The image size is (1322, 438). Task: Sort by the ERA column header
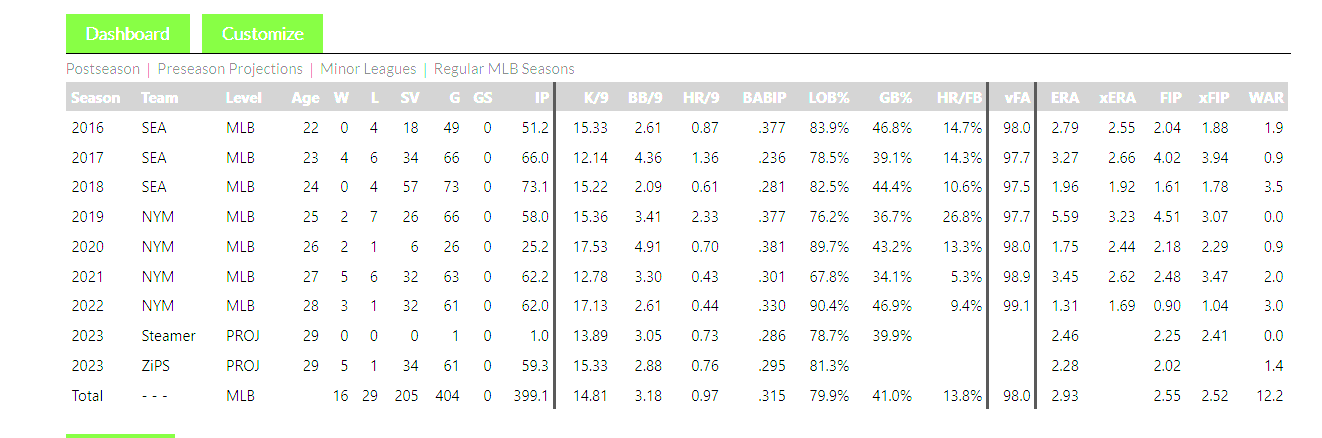point(1064,98)
